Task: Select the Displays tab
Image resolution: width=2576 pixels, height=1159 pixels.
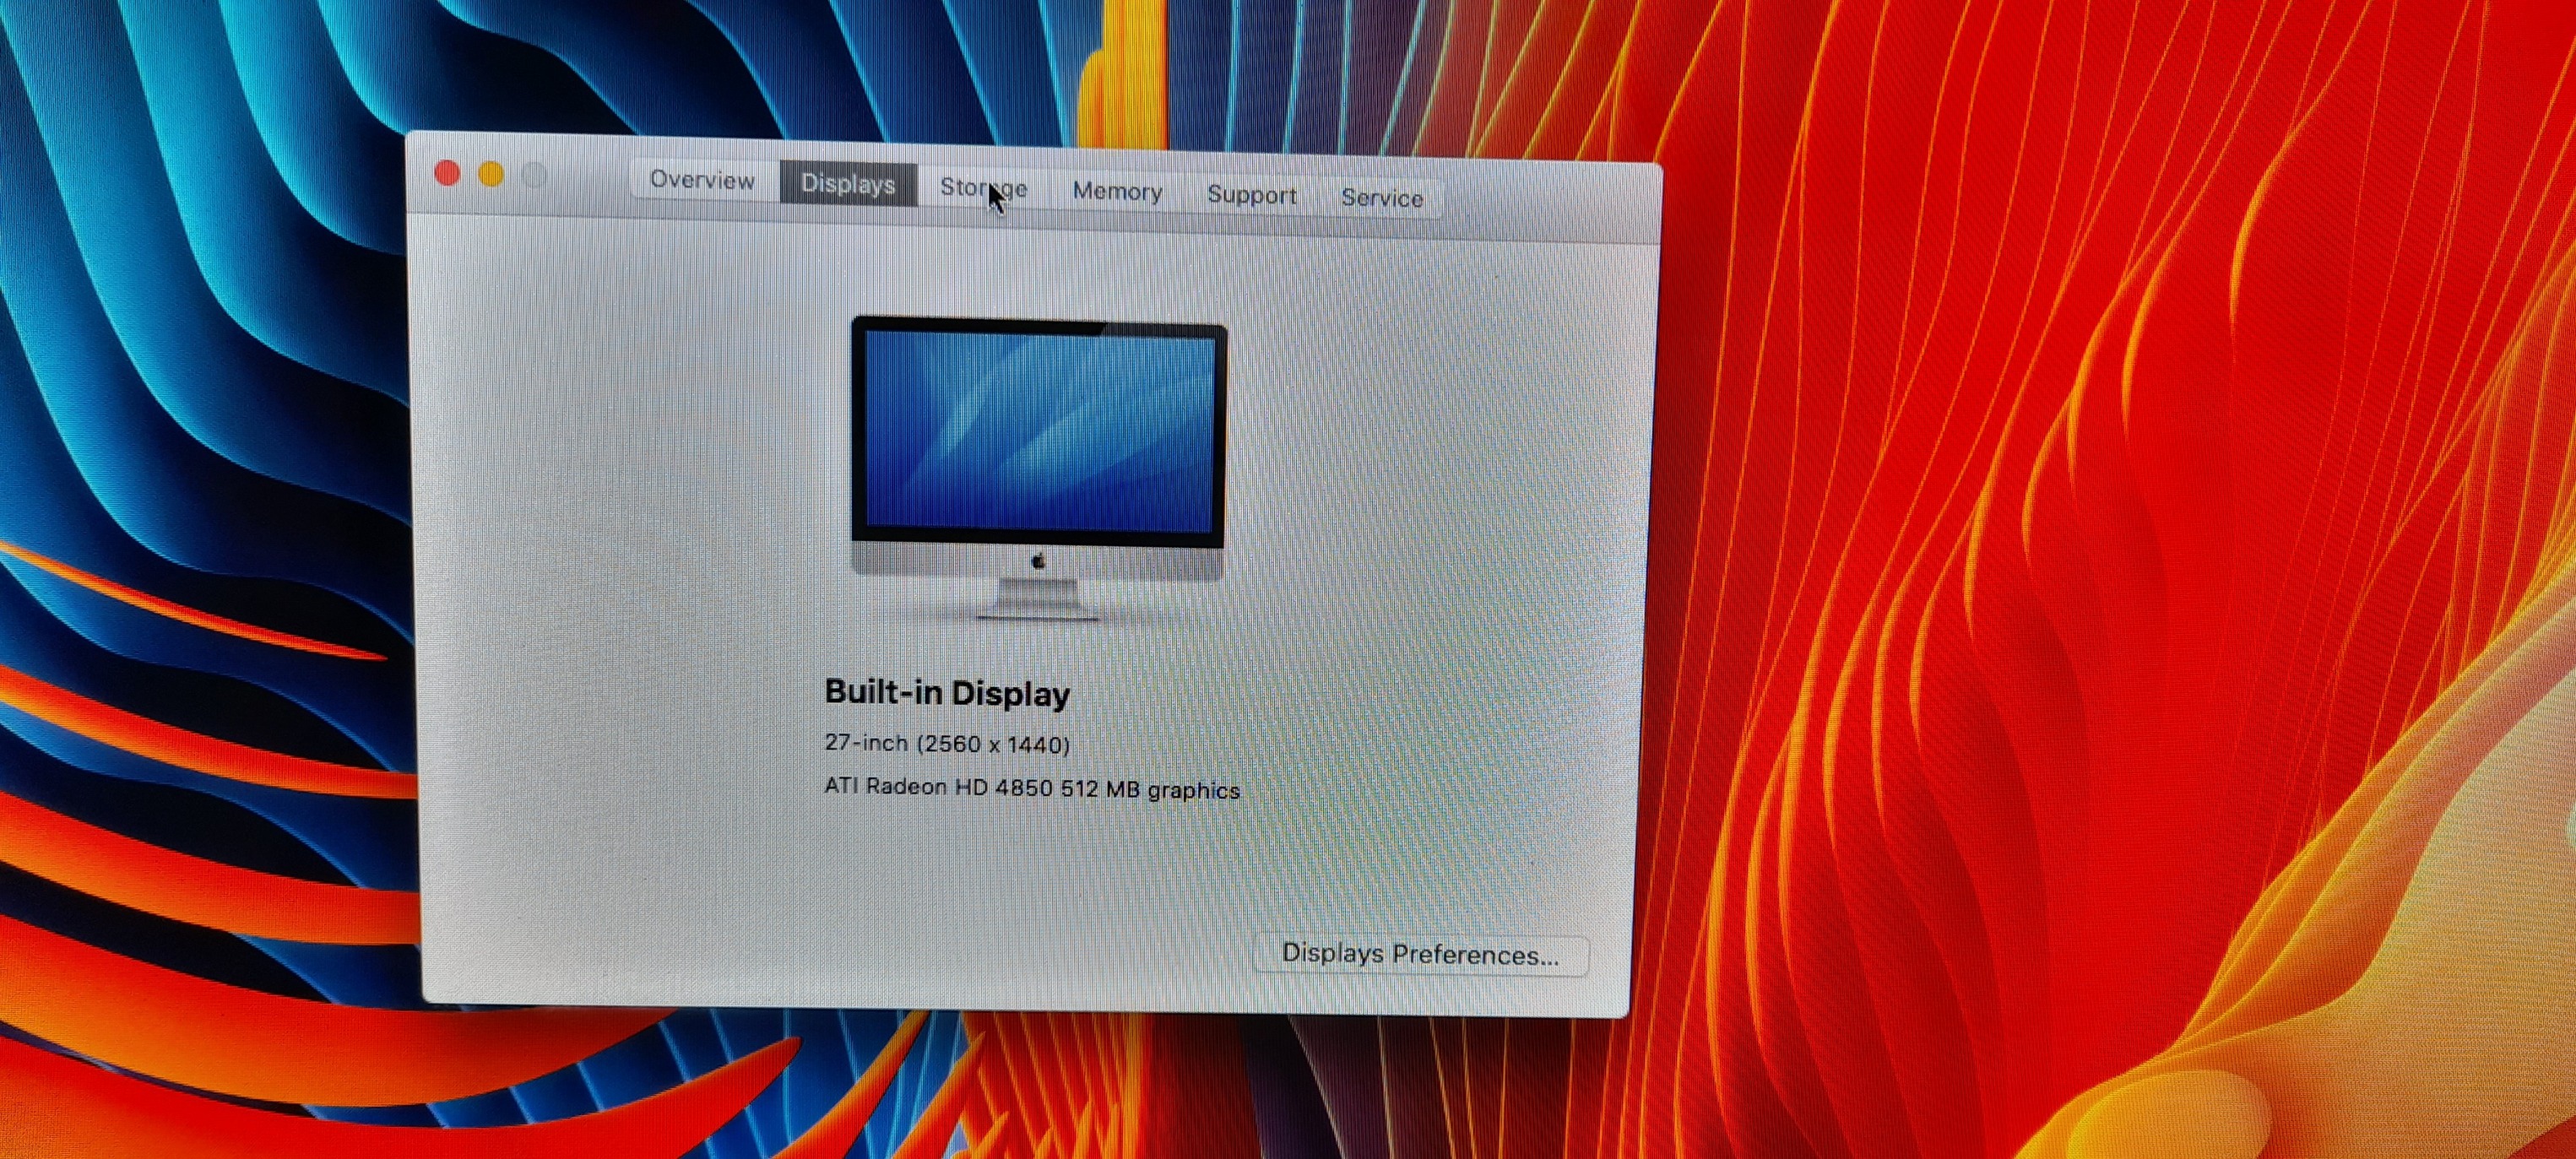Action: tap(848, 185)
